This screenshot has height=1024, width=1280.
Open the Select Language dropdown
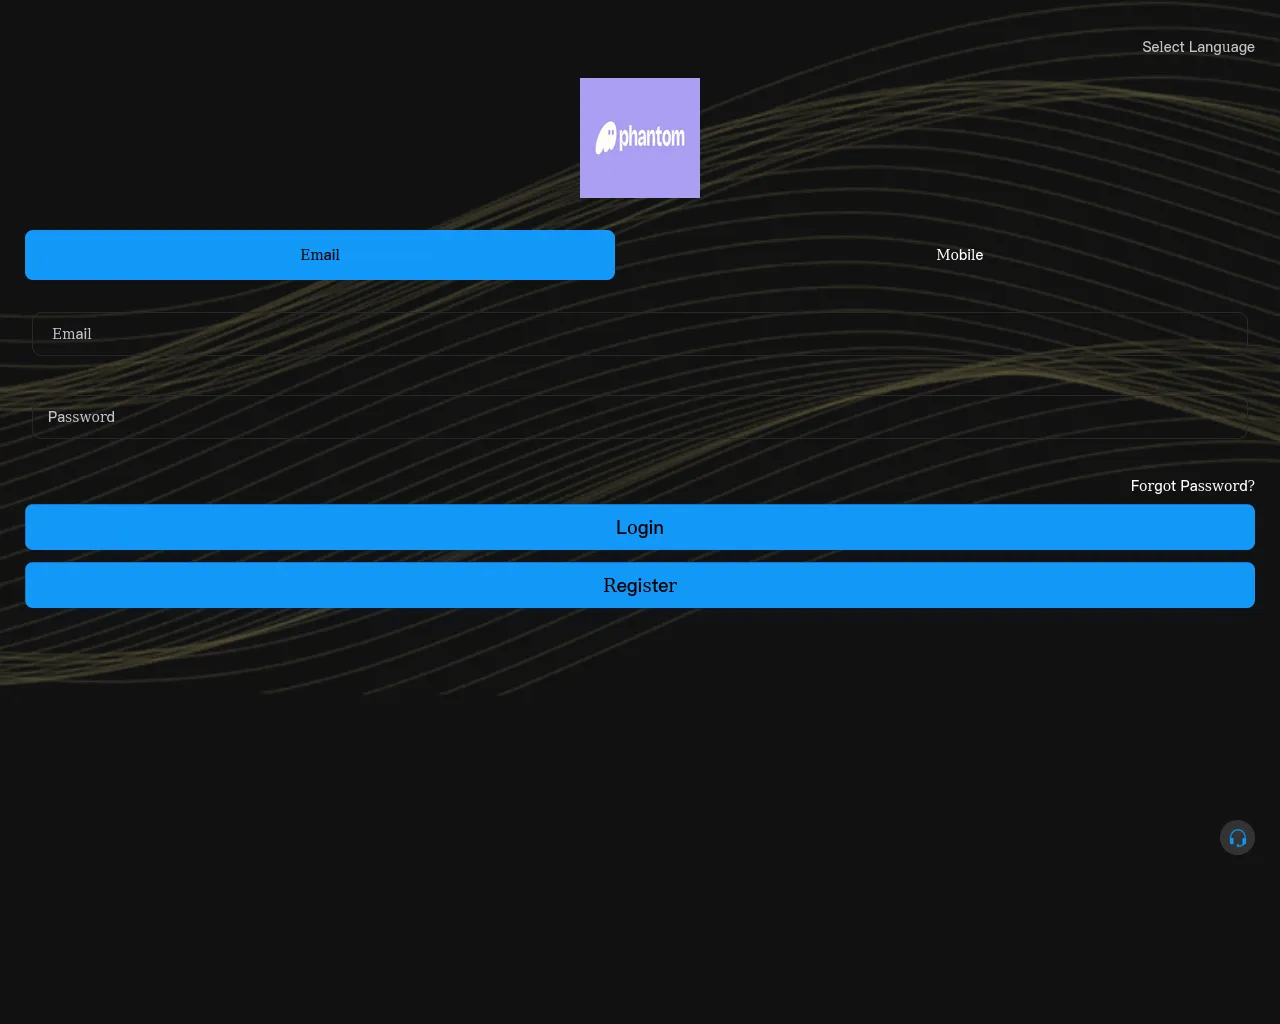[x=1198, y=47]
